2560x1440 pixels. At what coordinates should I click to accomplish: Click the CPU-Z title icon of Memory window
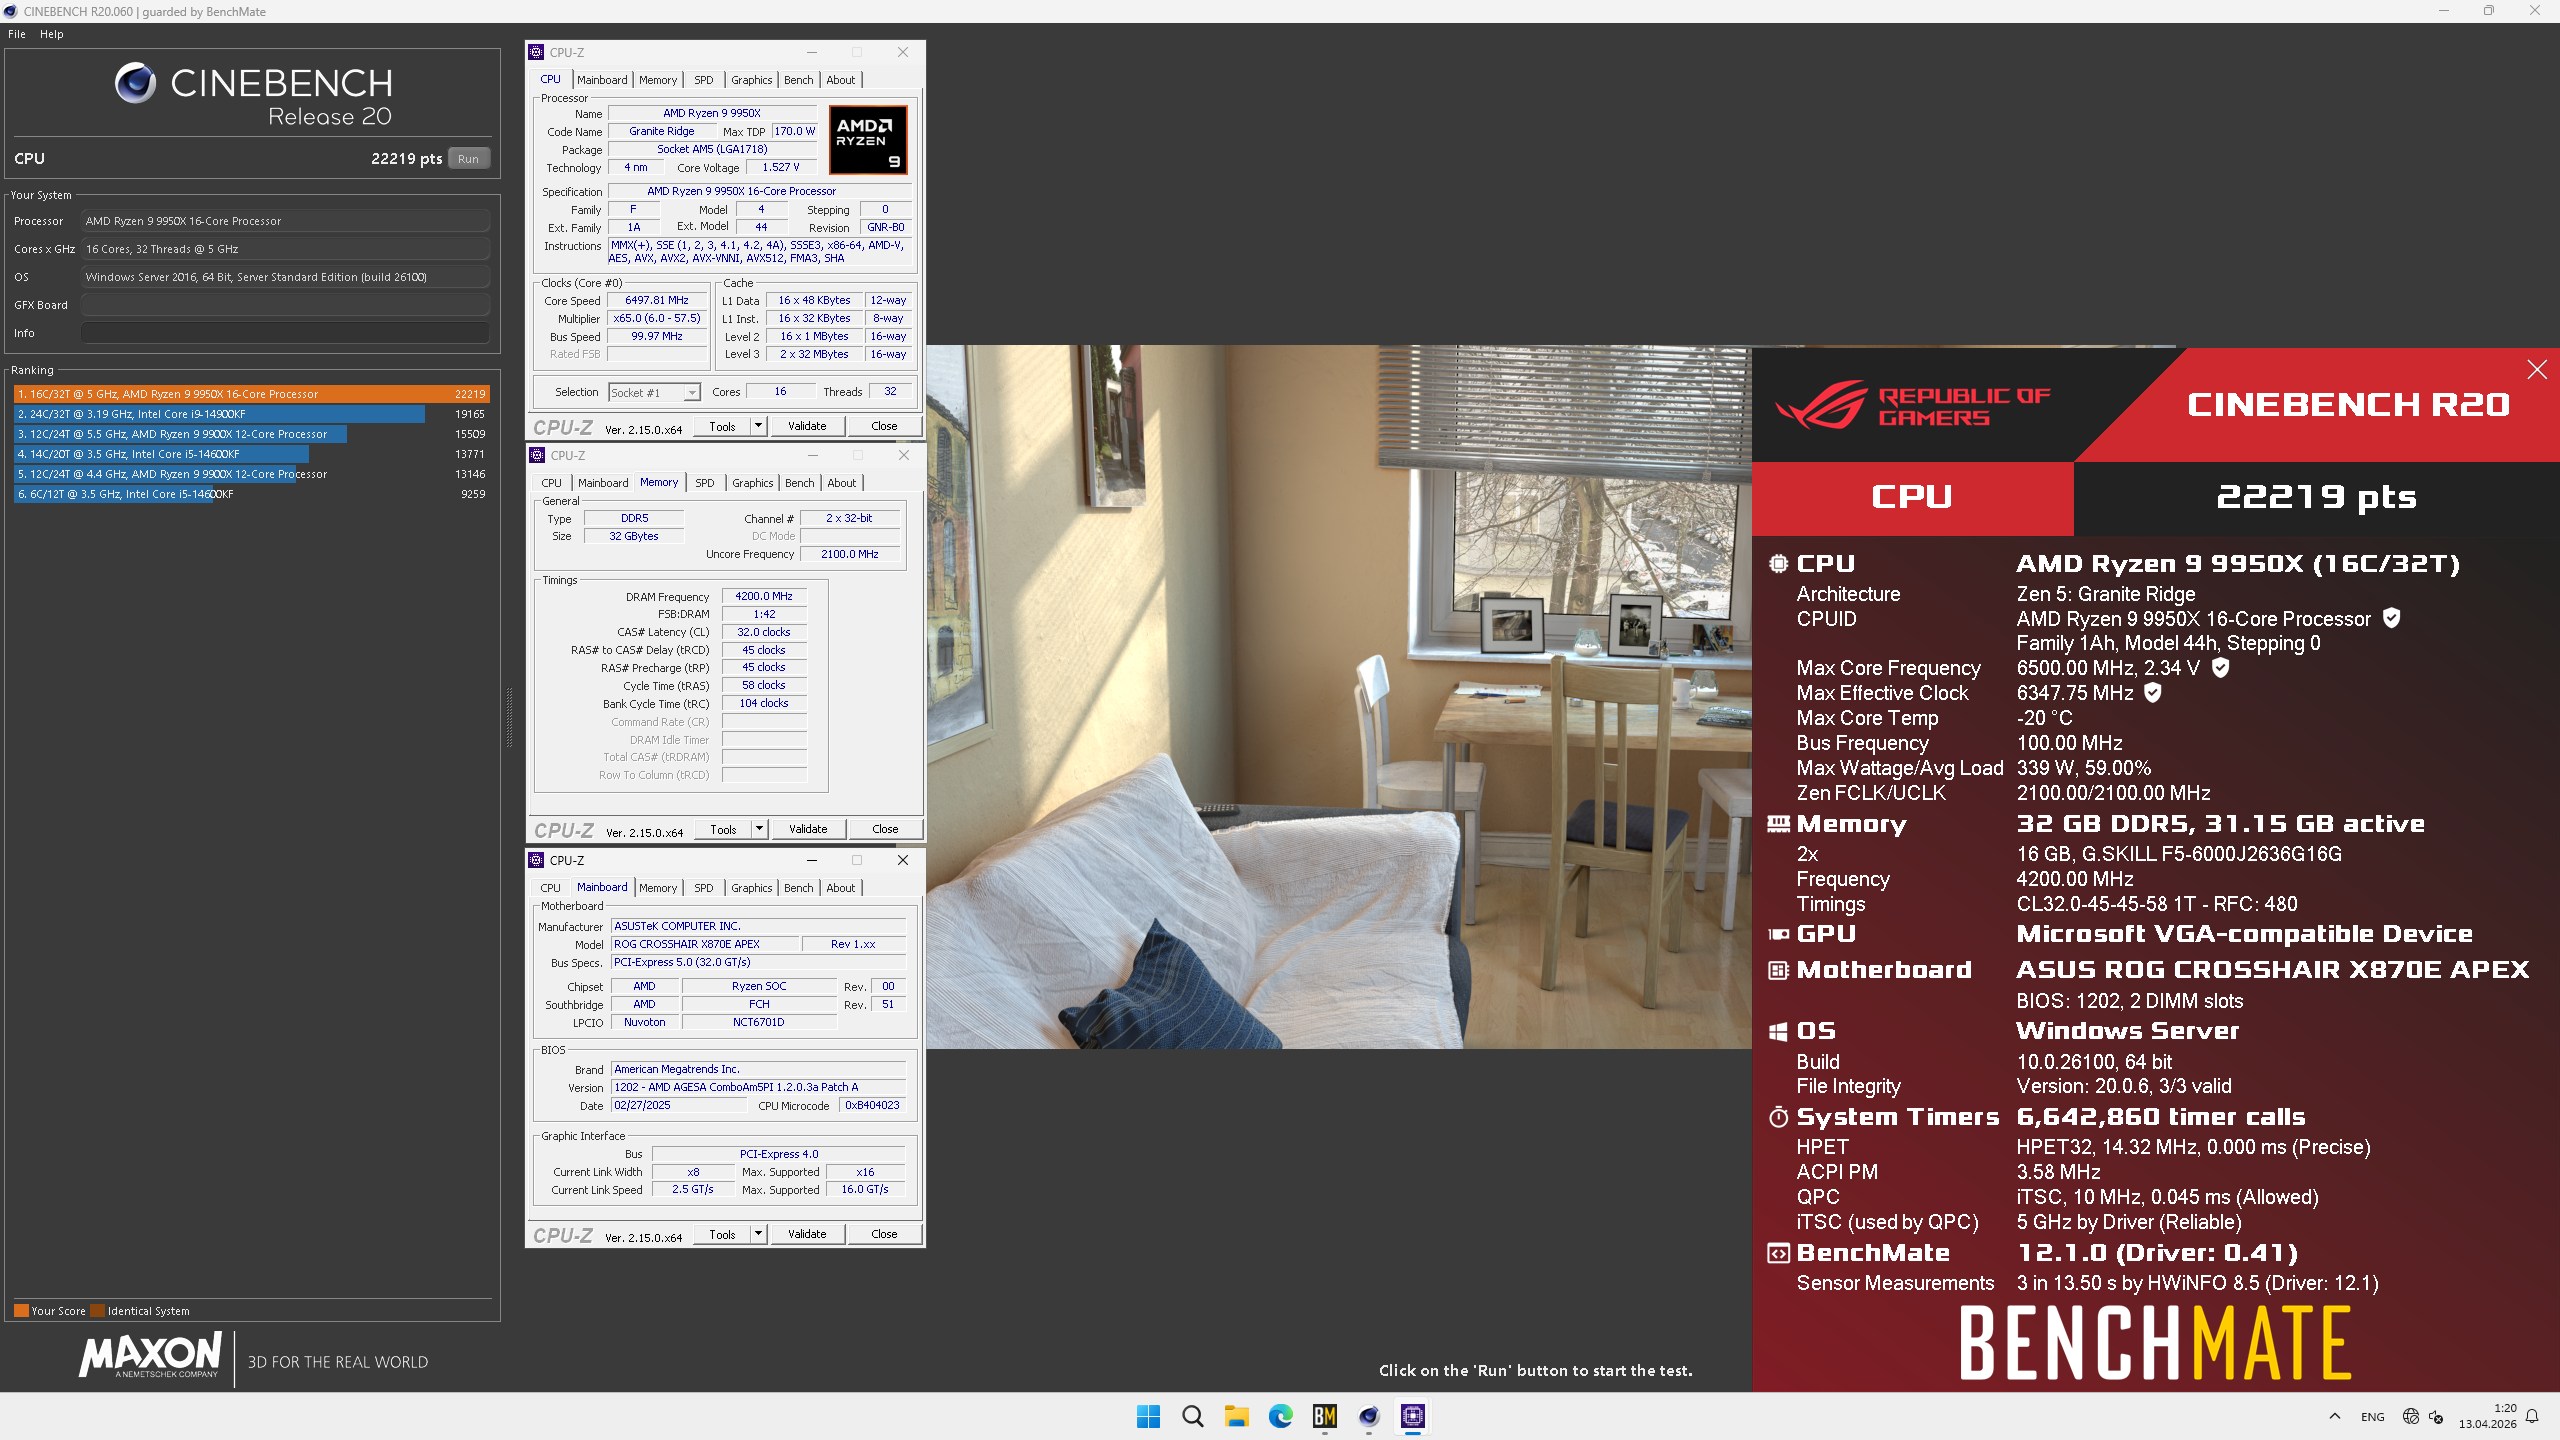(537, 455)
